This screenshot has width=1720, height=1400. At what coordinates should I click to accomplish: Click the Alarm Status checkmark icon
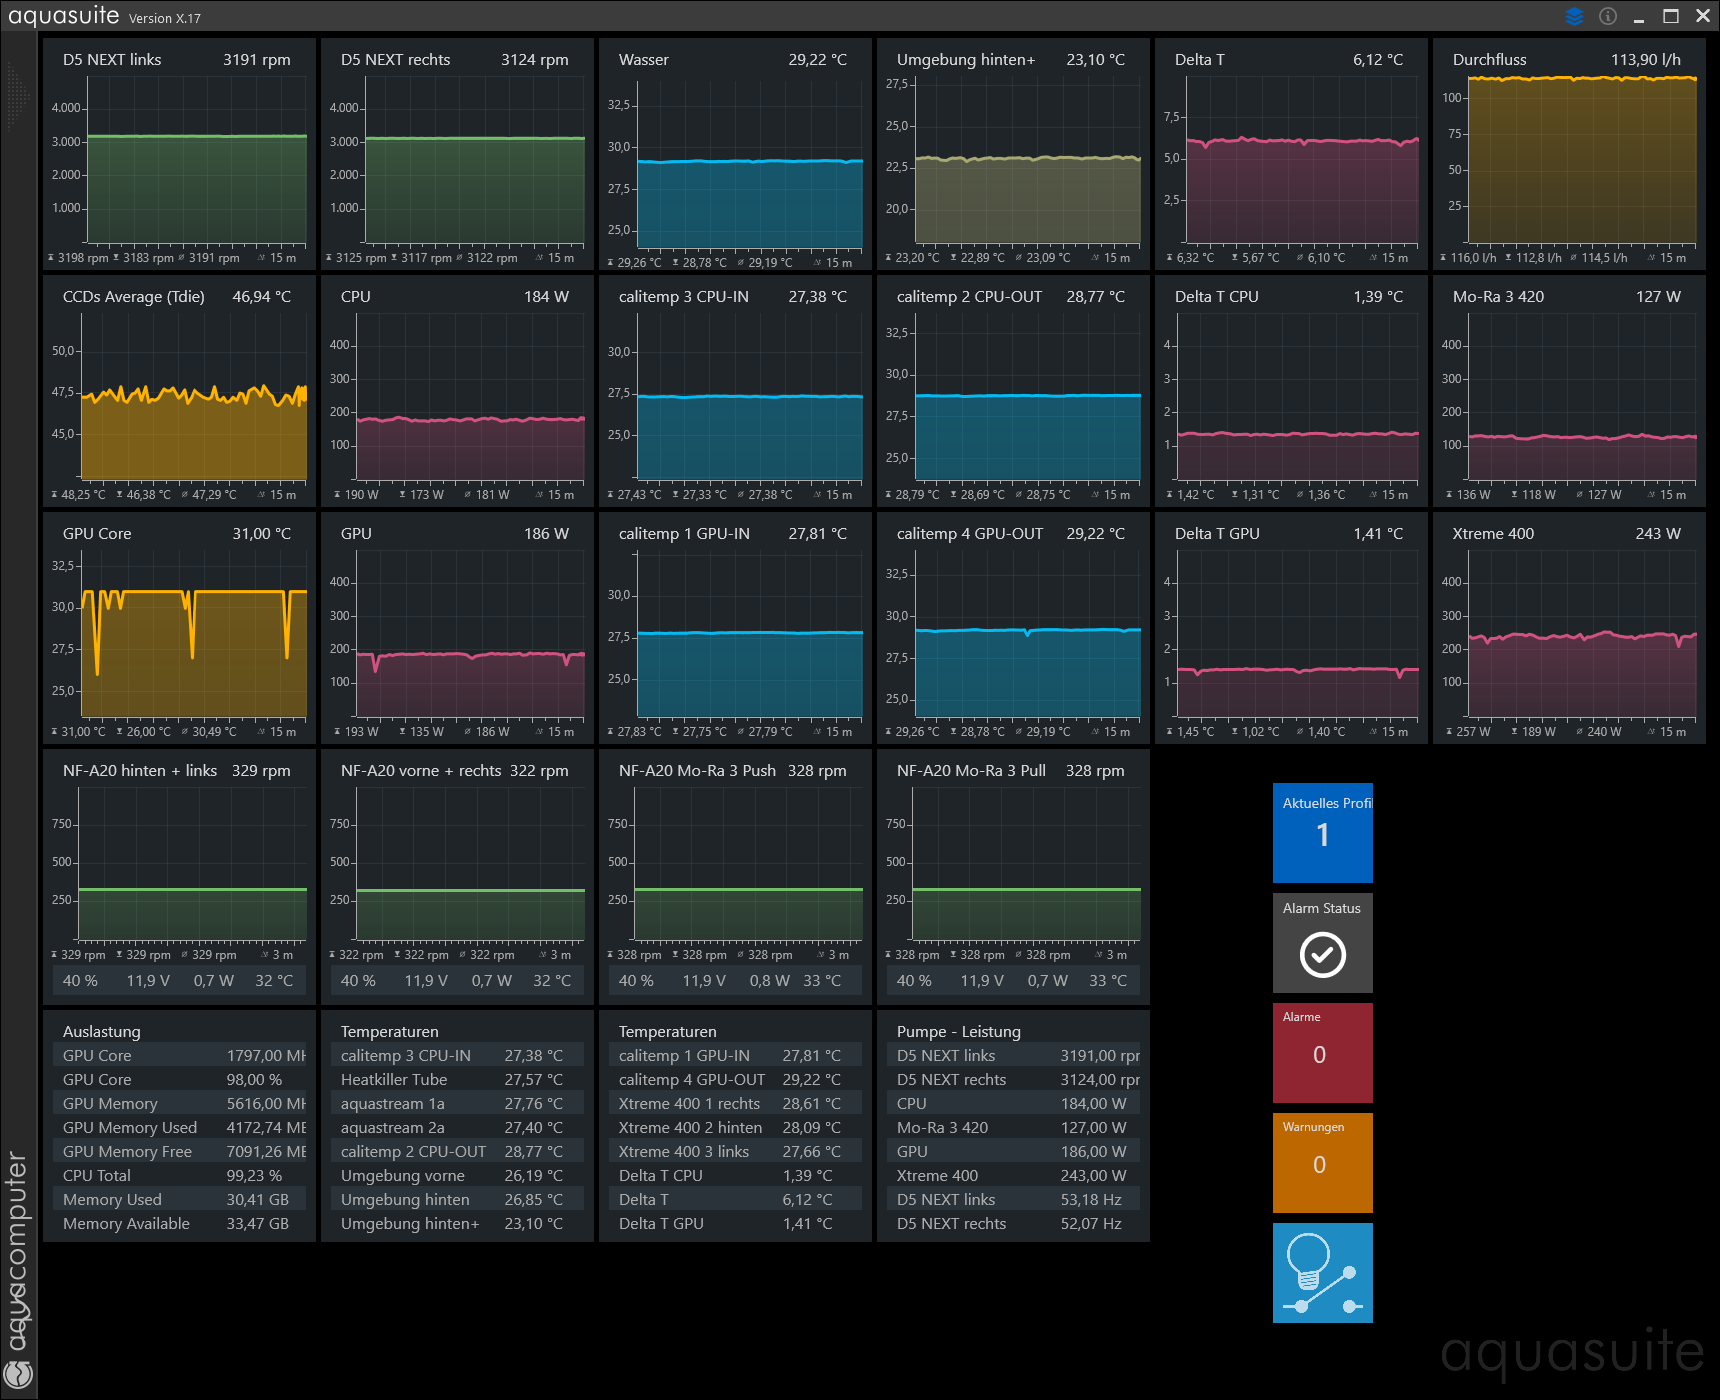coord(1322,954)
